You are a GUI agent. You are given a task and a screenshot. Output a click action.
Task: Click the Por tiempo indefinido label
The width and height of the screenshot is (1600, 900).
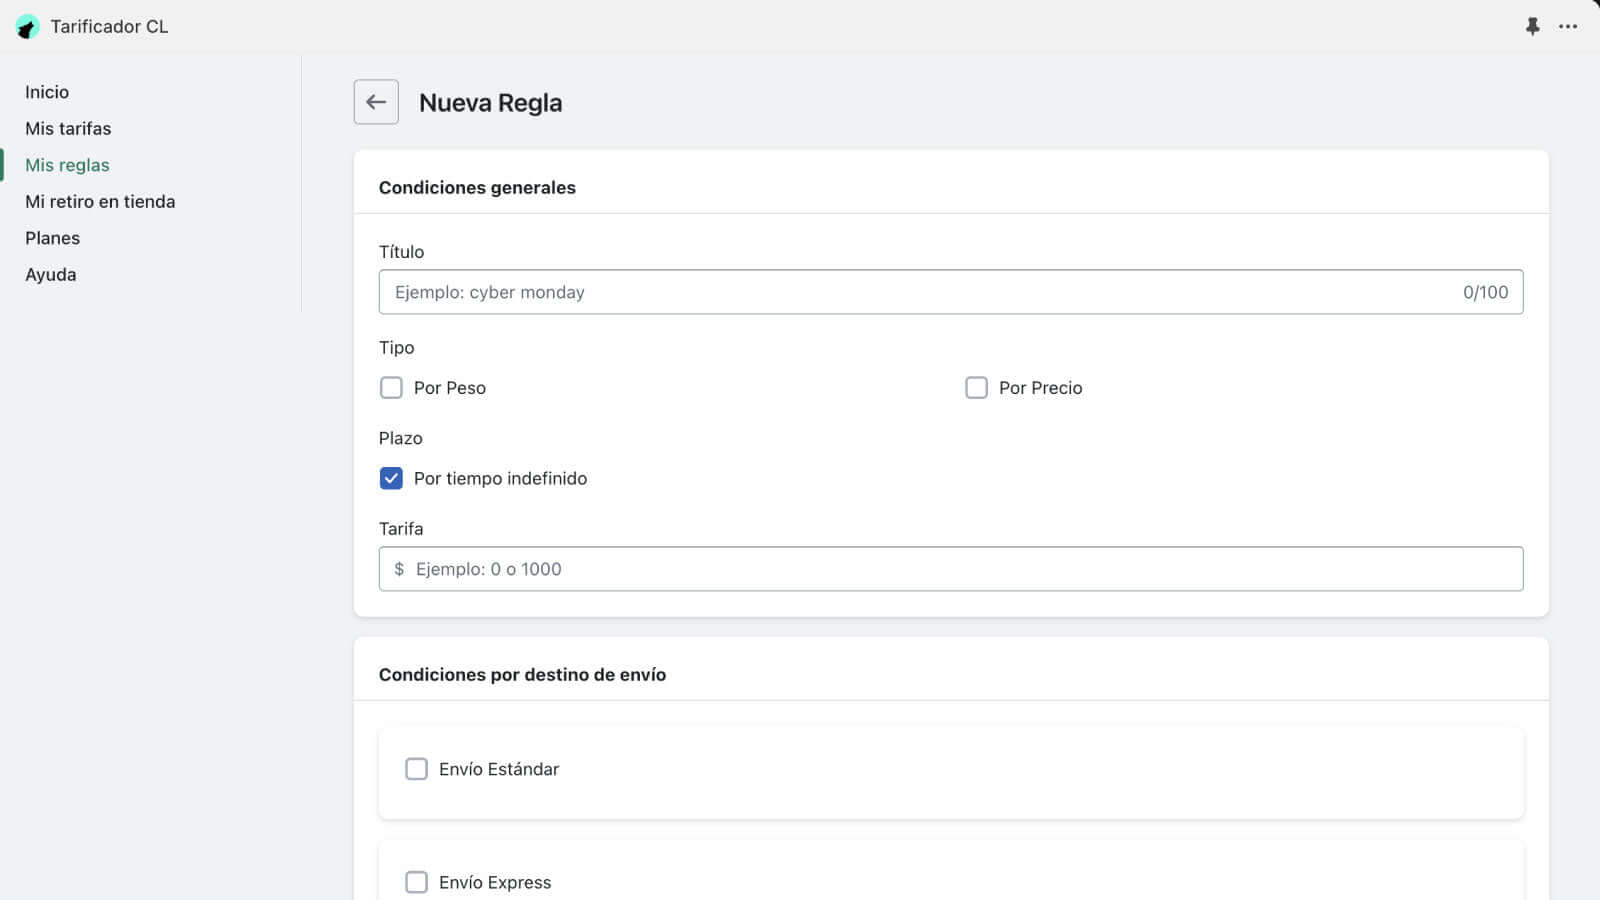tap(500, 479)
